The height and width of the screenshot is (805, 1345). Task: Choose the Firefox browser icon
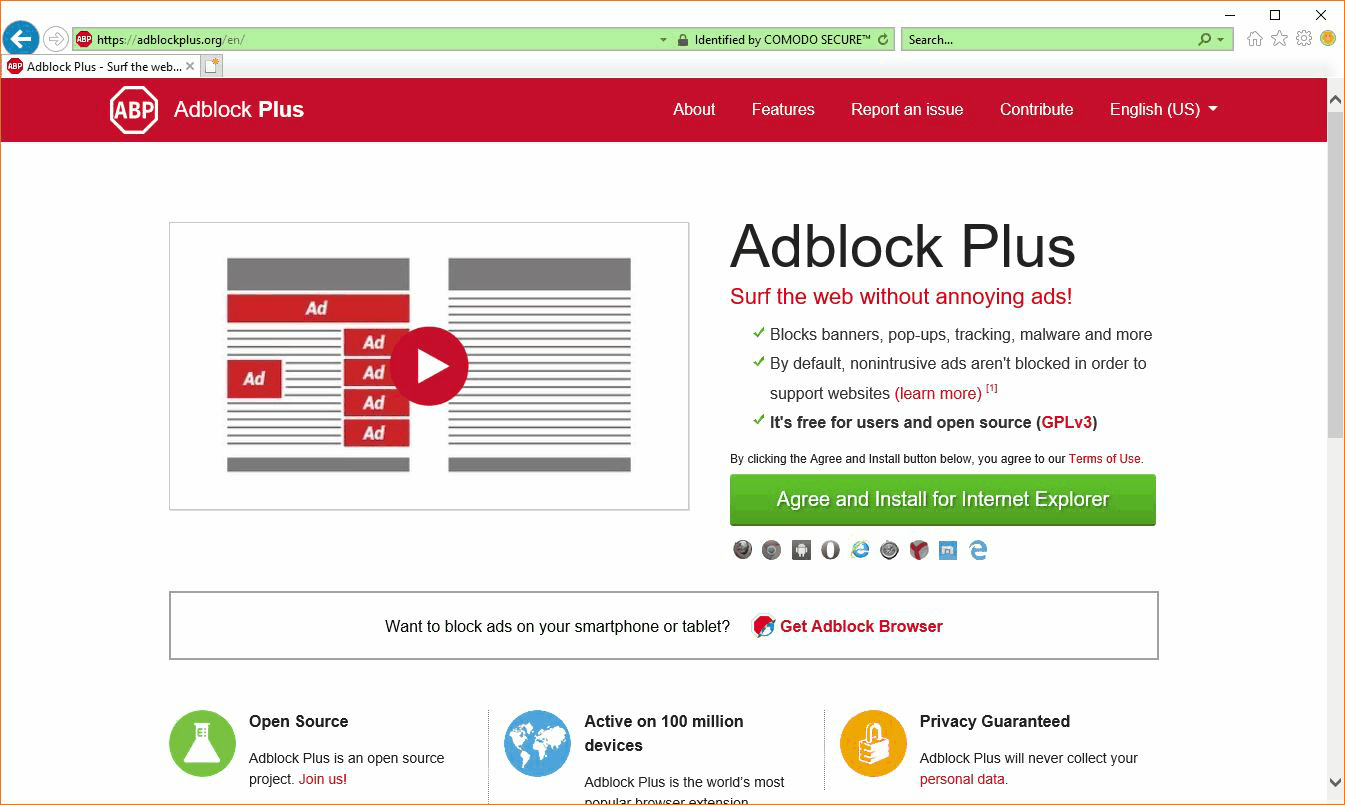pos(742,549)
